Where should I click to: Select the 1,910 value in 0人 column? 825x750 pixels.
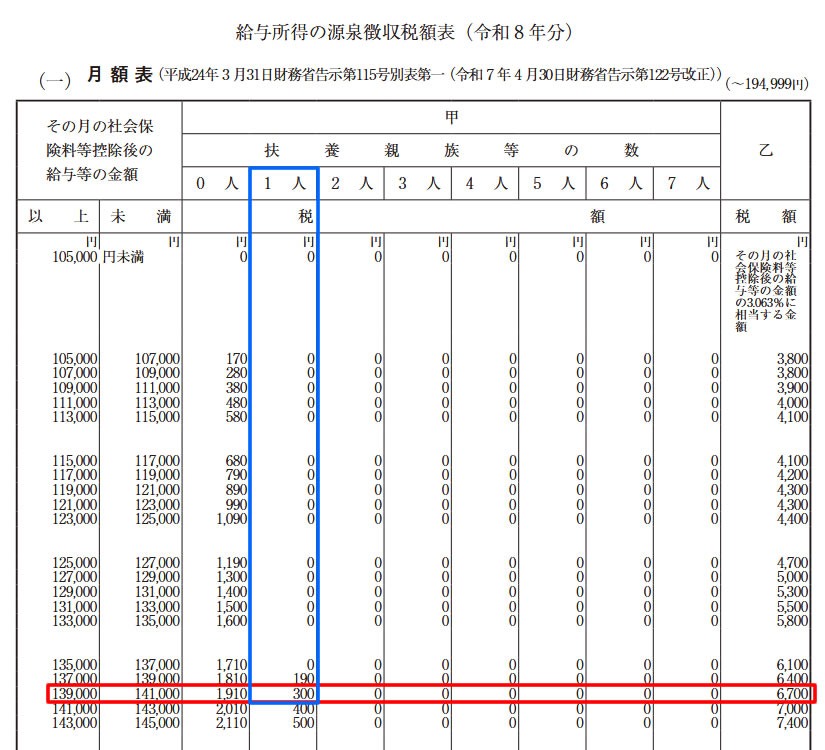[x=231, y=694]
